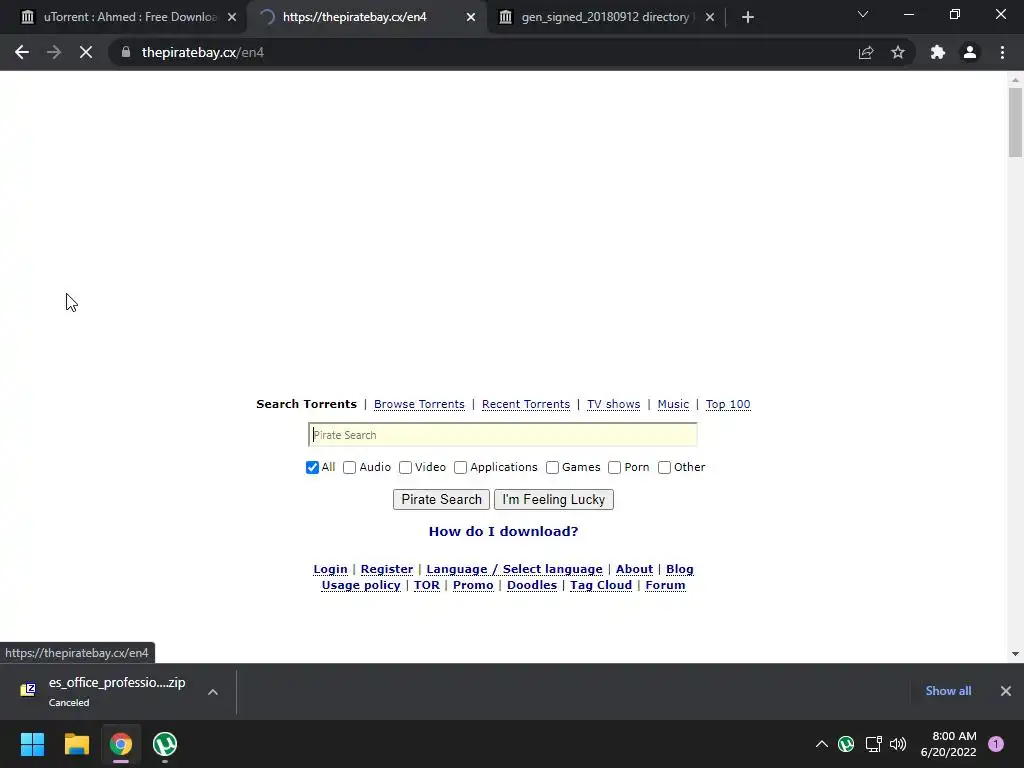This screenshot has height=768, width=1024.
Task: Open the Browse Torrents link
Action: 419,404
